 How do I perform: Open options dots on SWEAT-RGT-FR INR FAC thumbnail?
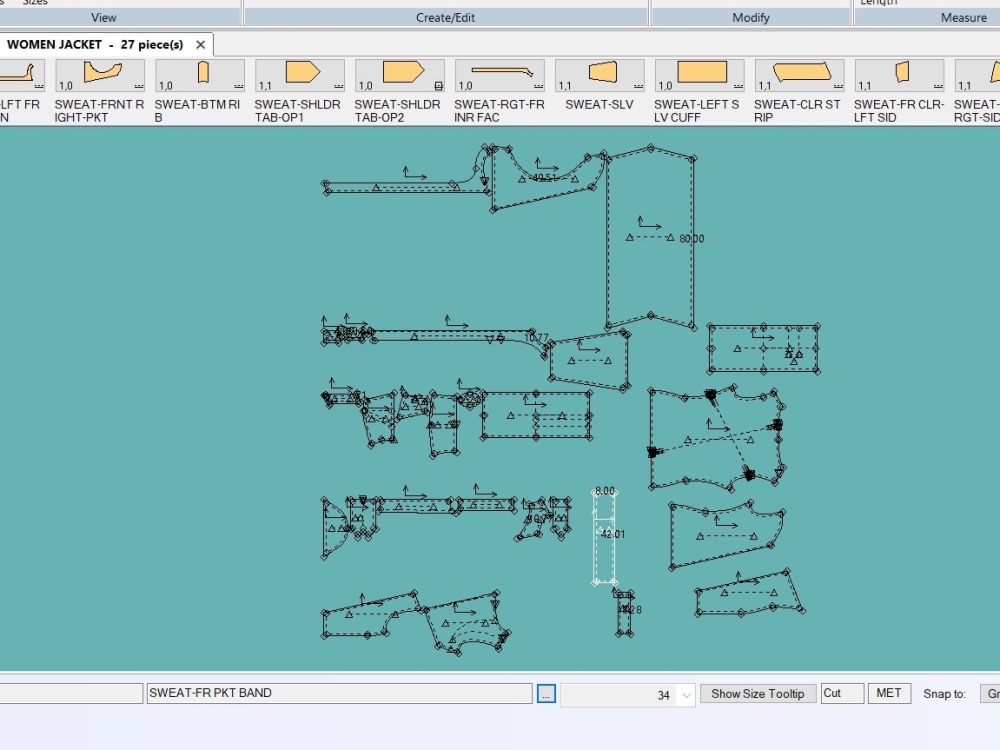(538, 85)
